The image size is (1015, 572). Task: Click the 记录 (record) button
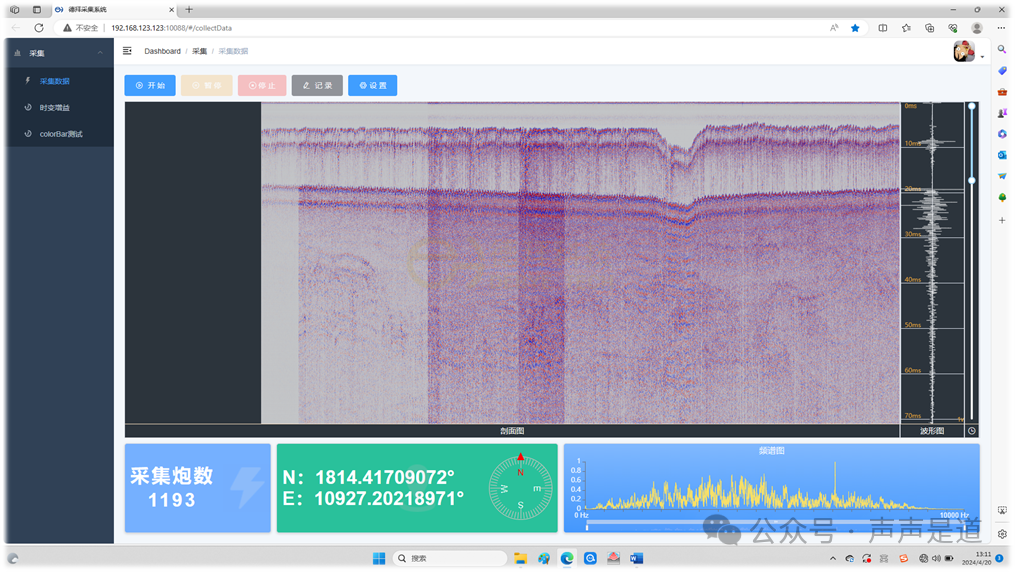(317, 85)
